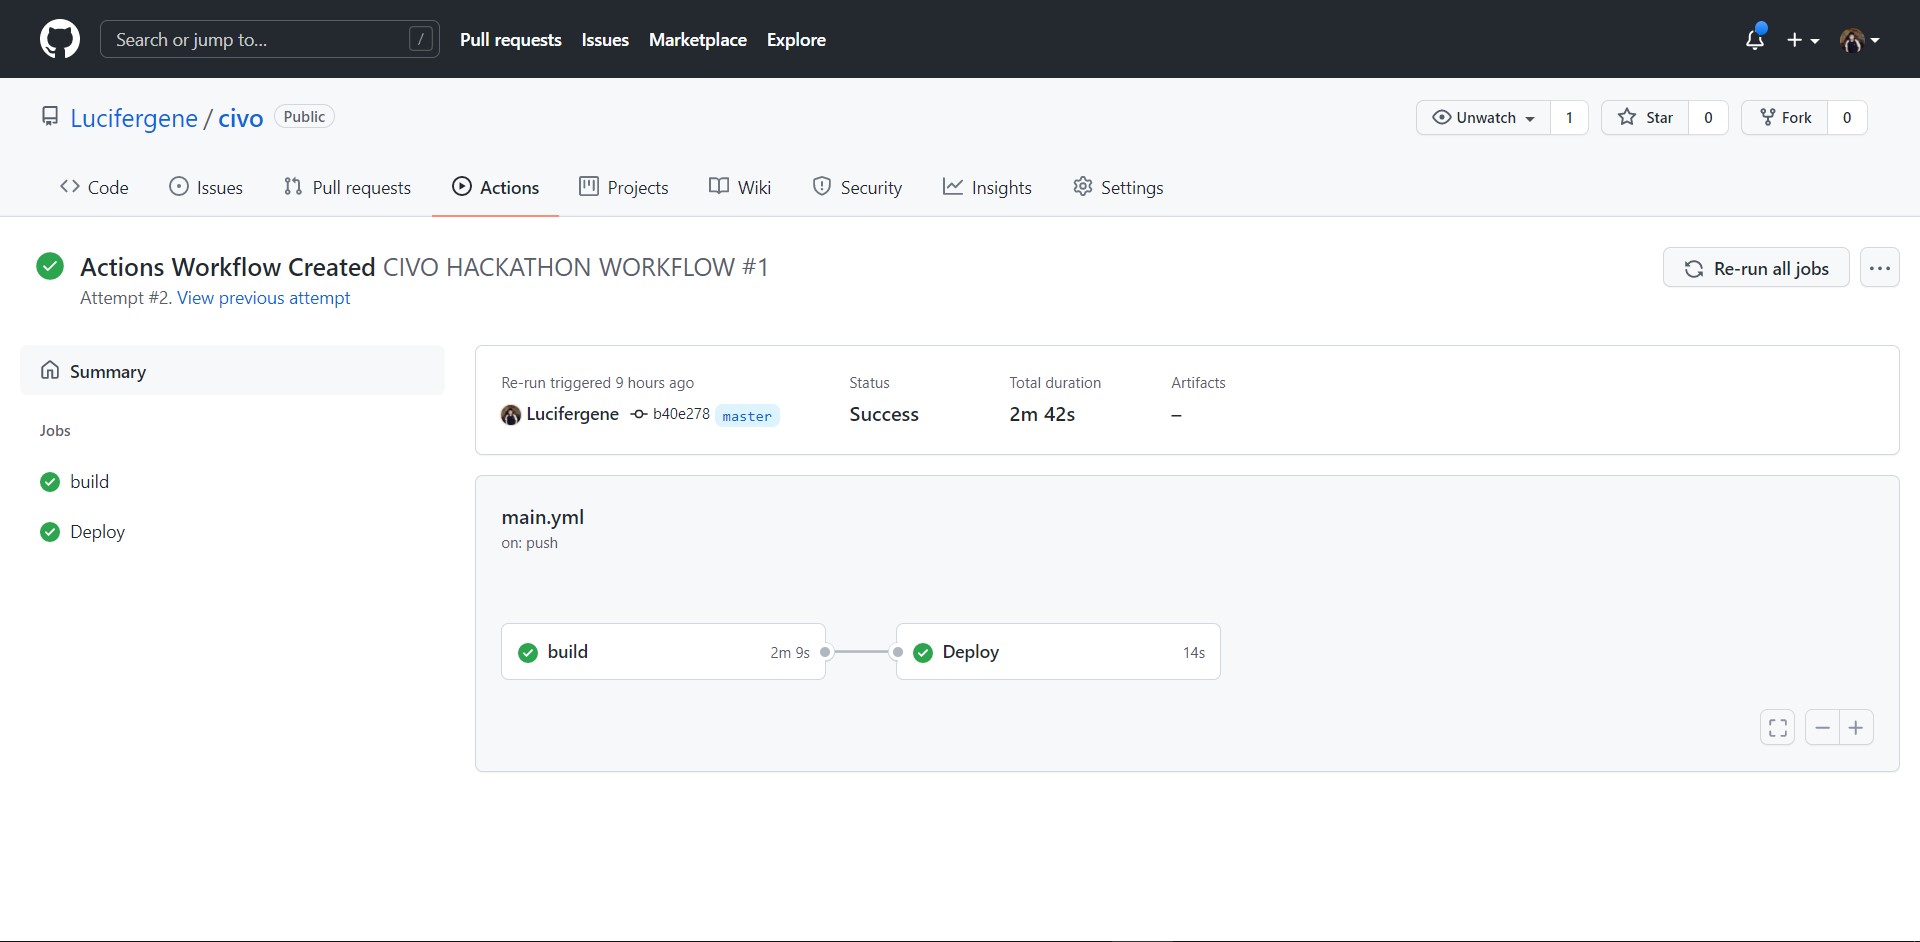This screenshot has width=1920, height=942.
Task: Select Summary in the sidebar
Action: [x=232, y=371]
